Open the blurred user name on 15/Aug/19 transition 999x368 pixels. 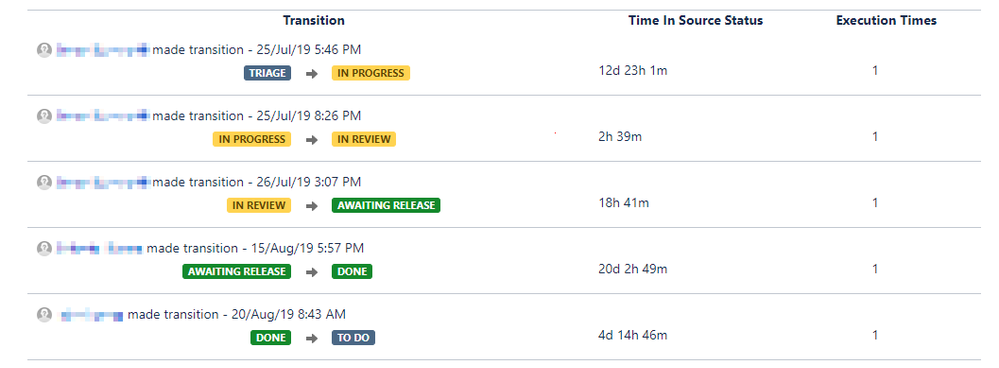point(99,248)
